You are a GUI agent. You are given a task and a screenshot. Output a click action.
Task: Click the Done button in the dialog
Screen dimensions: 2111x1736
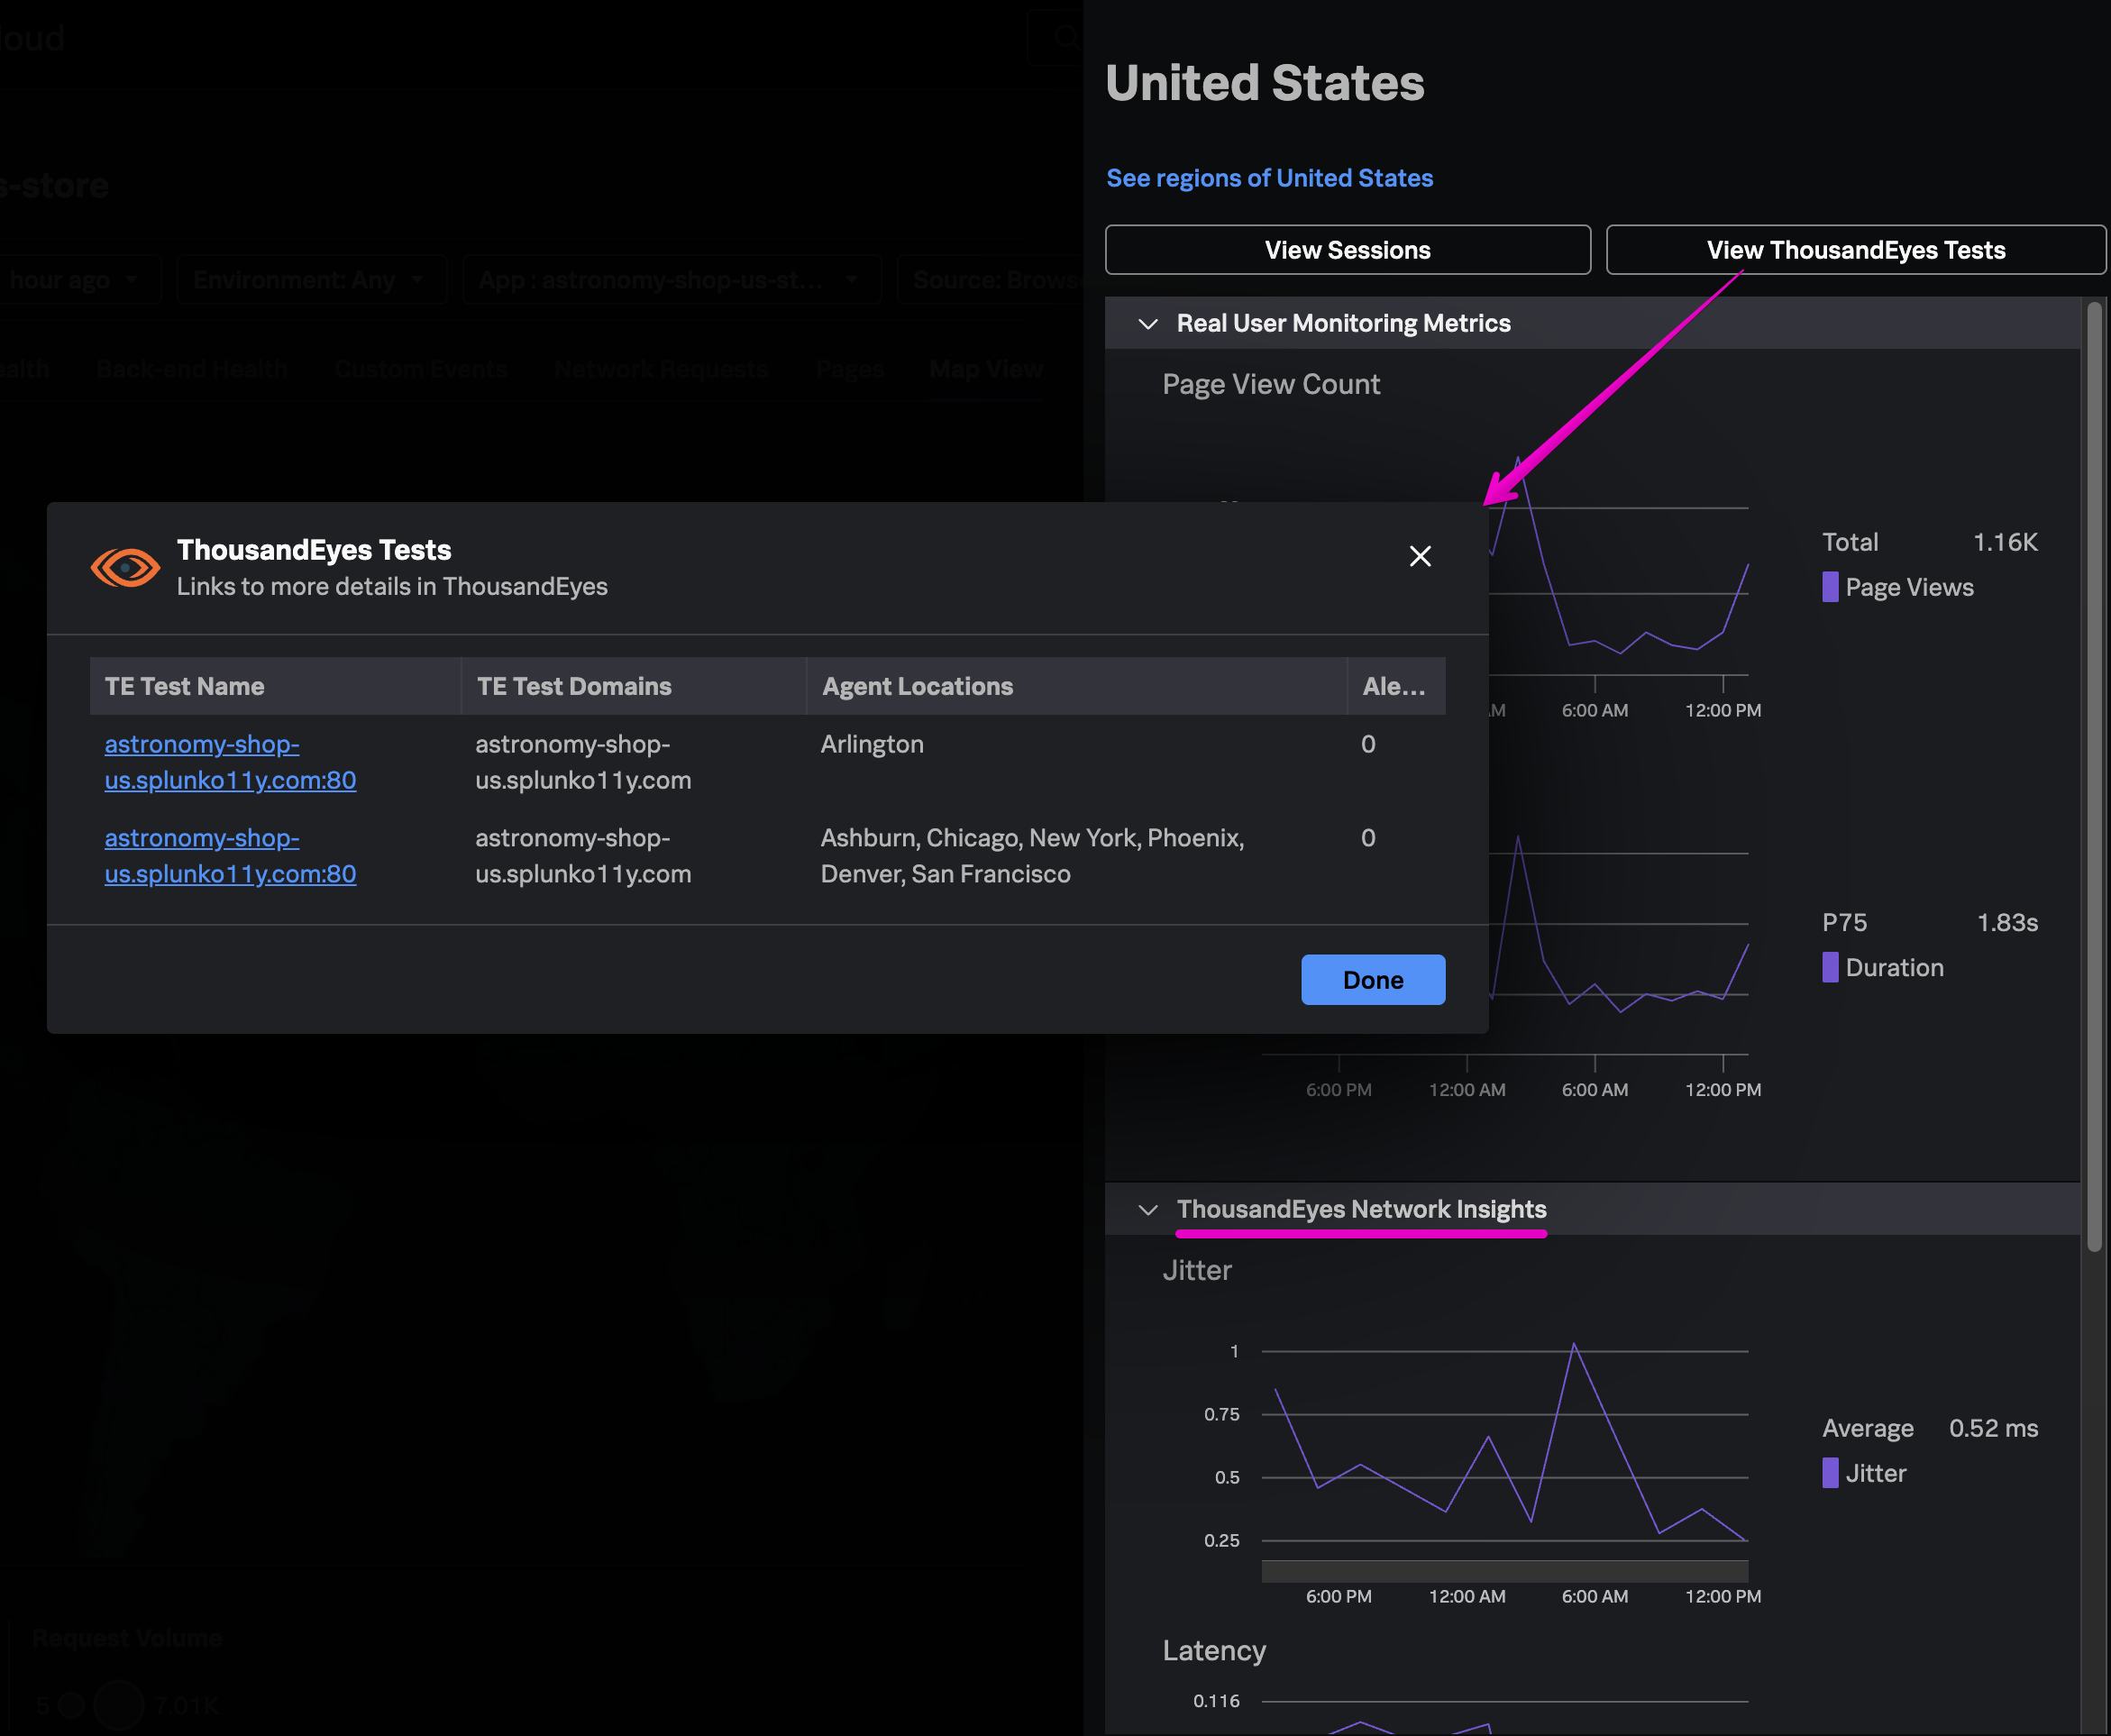point(1372,980)
